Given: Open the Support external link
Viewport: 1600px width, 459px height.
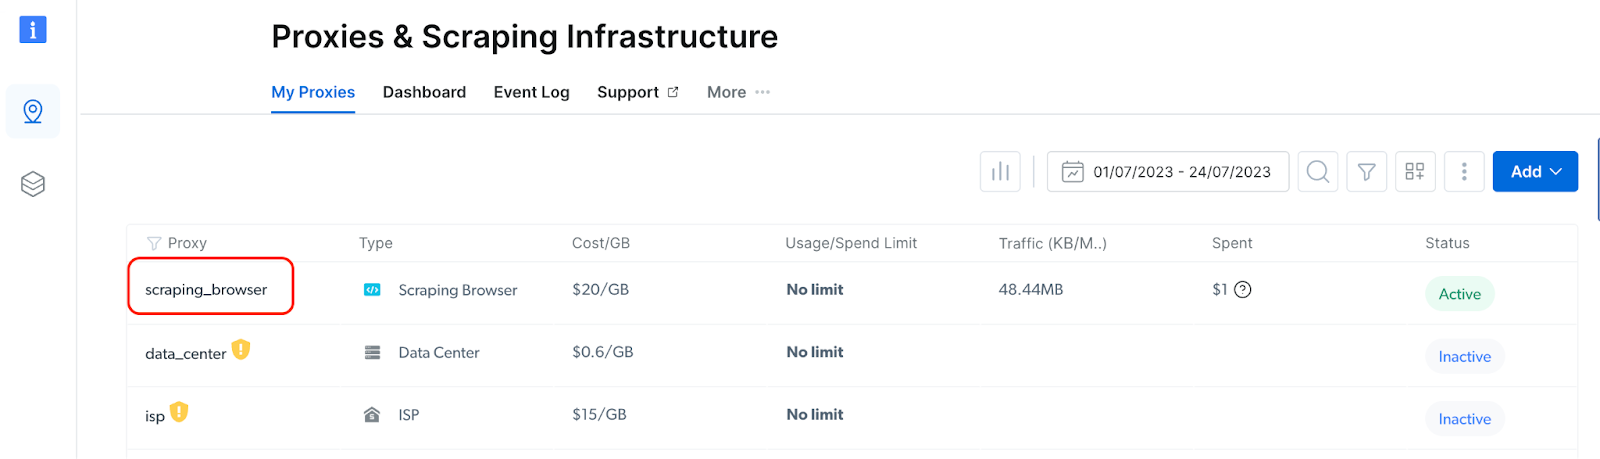Looking at the screenshot, I should pos(638,92).
